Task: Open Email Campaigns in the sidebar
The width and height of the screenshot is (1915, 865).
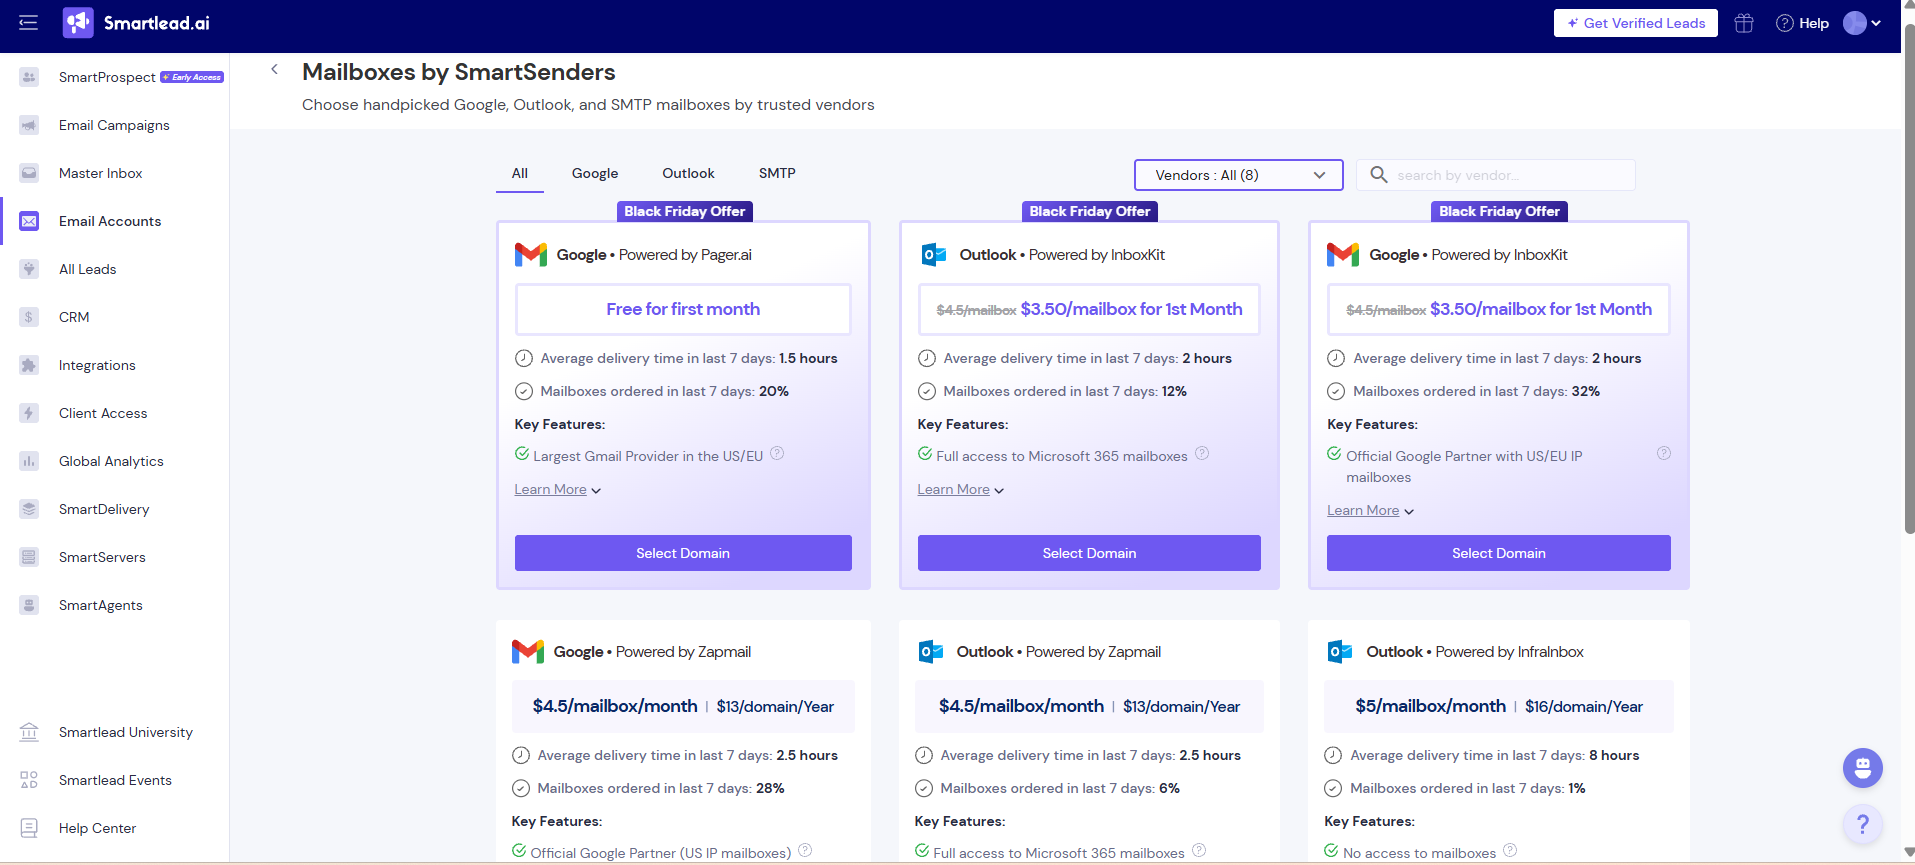Action: pyautogui.click(x=114, y=125)
